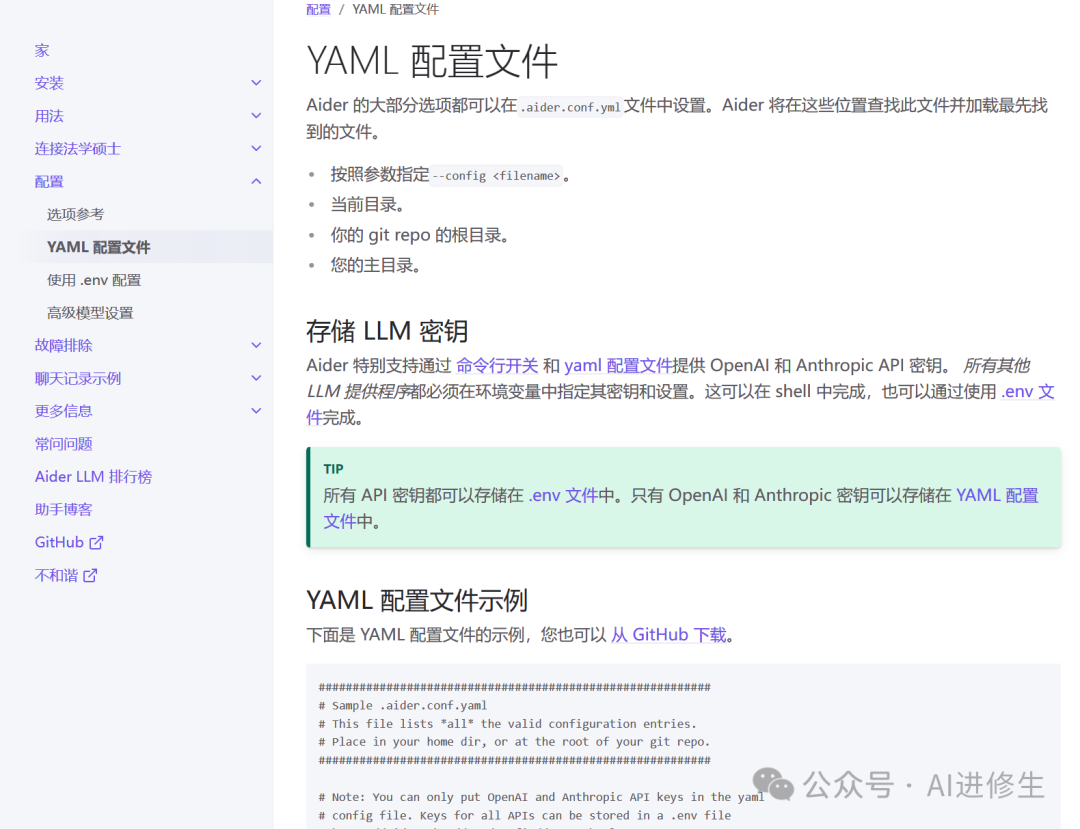Expand the 聊天记录示例 chevron

pos(256,378)
